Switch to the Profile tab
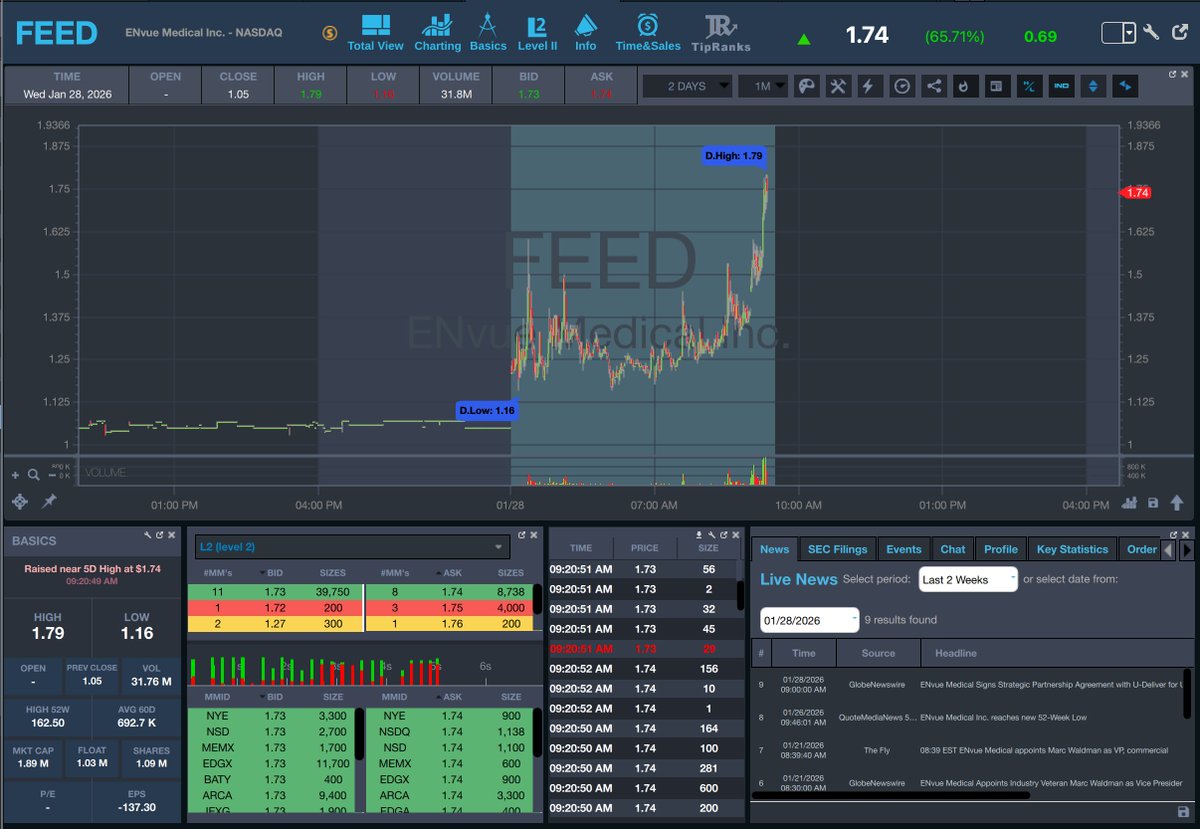Screen dimensions: 1200x829 [x=1001, y=549]
